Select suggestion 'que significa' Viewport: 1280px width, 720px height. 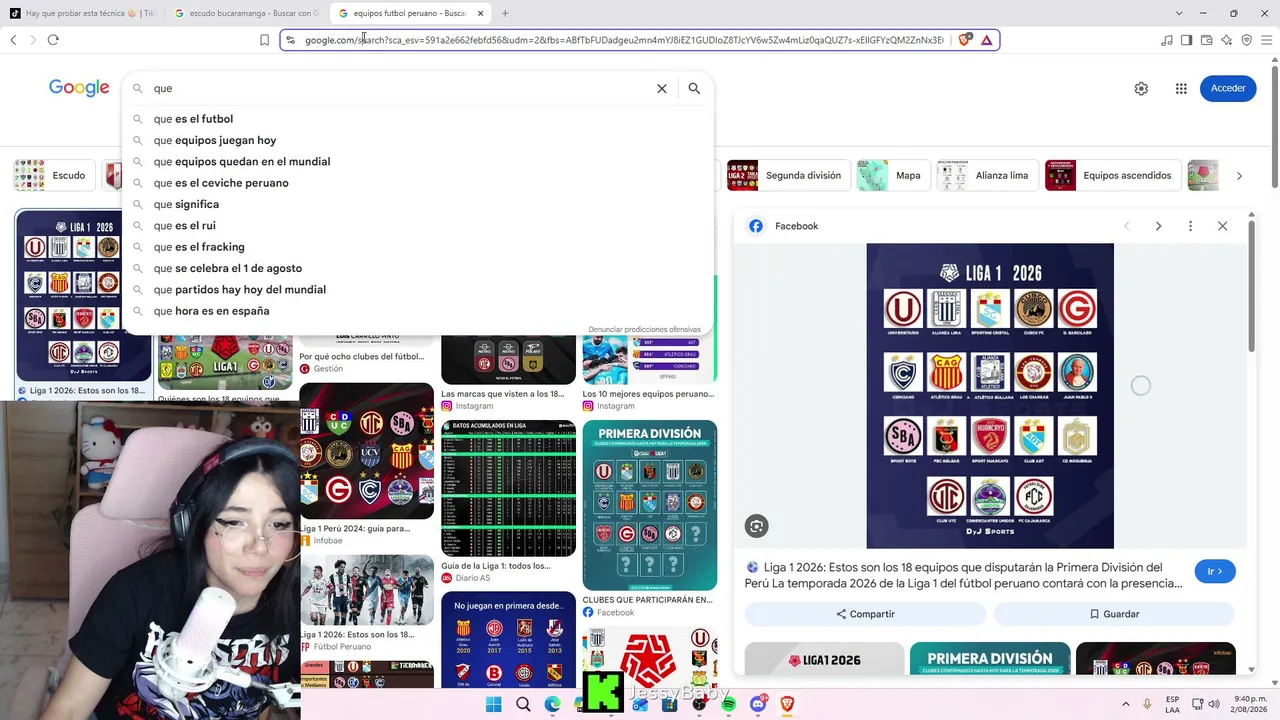(418, 204)
